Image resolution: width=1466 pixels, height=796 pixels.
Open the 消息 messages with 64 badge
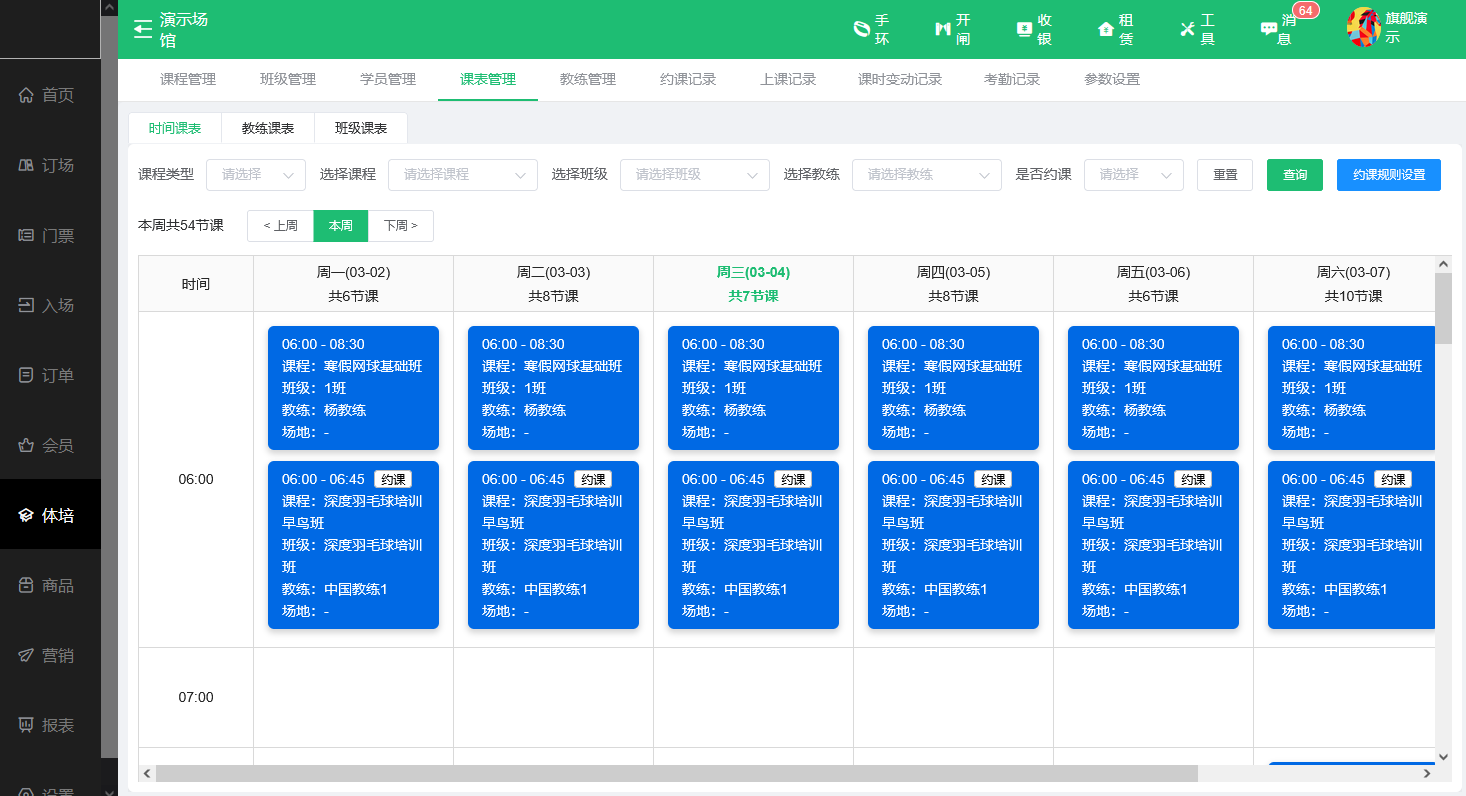1269,29
